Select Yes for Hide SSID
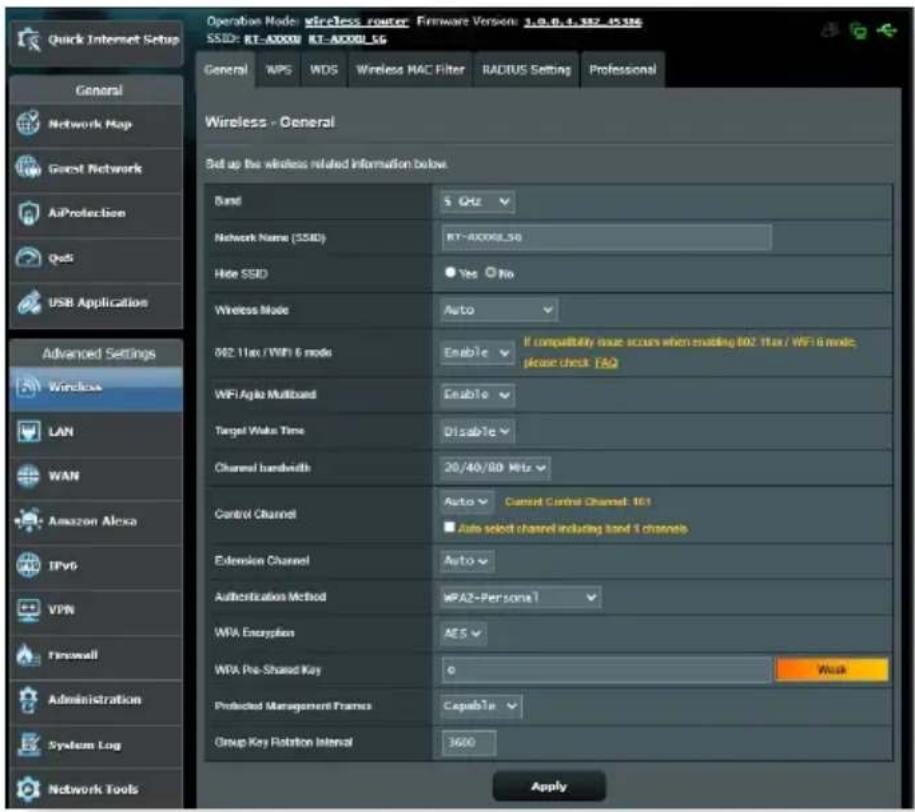The height and width of the screenshot is (812, 915). 450,273
